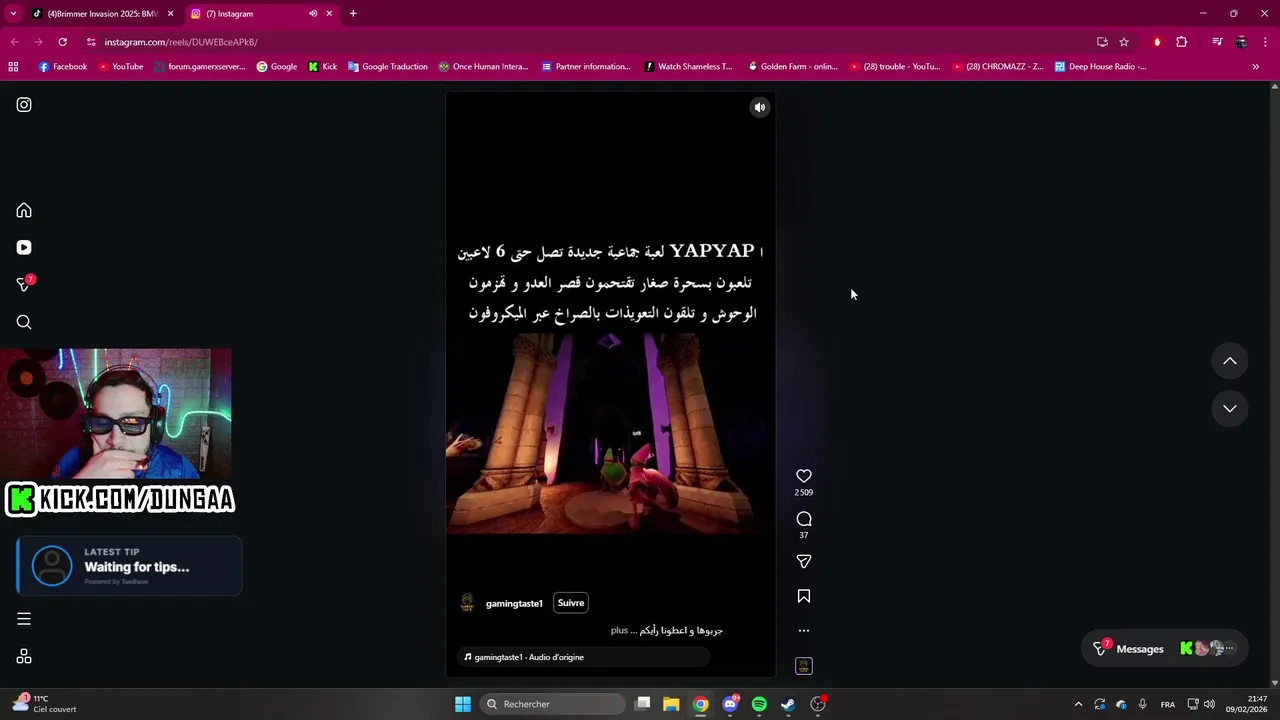Open the weather widget showing 11°C
This screenshot has height=720, width=1280.
[45, 704]
